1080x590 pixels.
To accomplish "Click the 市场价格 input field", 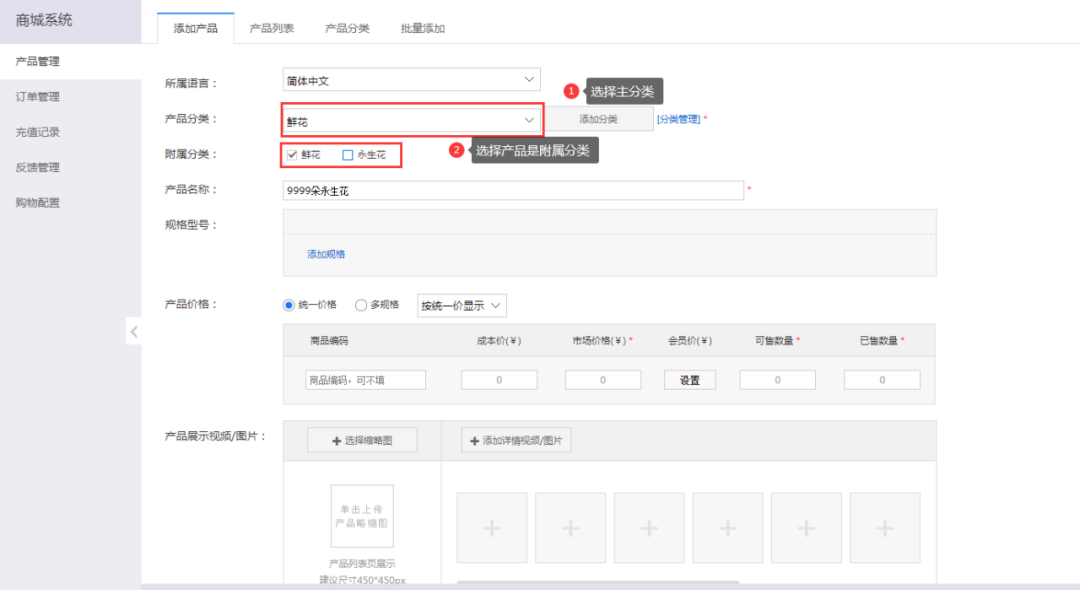I will [603, 380].
